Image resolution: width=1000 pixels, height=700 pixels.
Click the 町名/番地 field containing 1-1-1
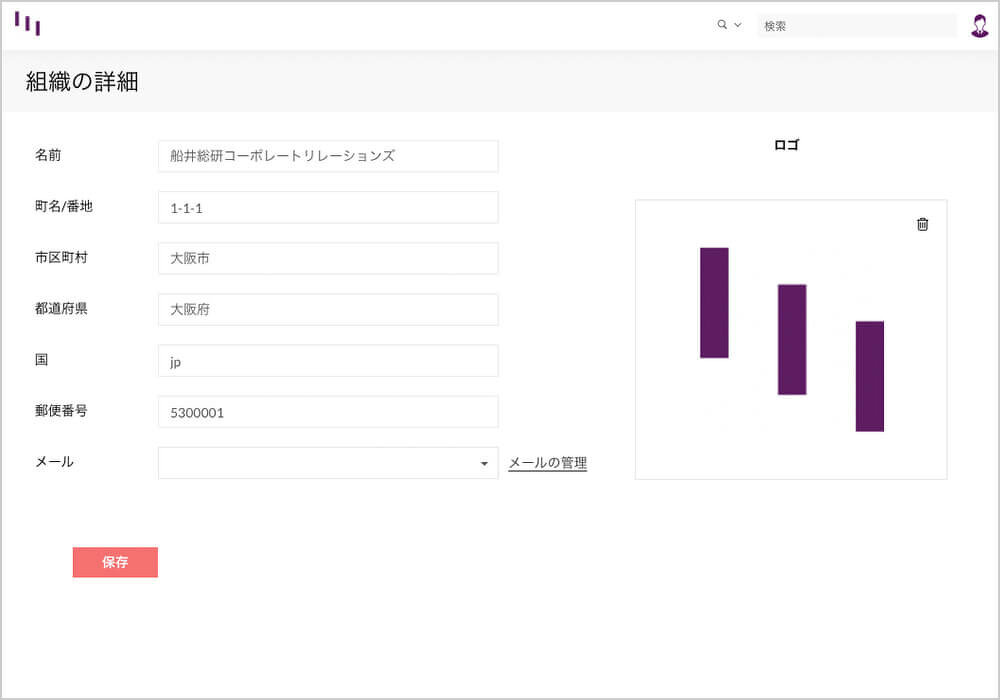328,207
